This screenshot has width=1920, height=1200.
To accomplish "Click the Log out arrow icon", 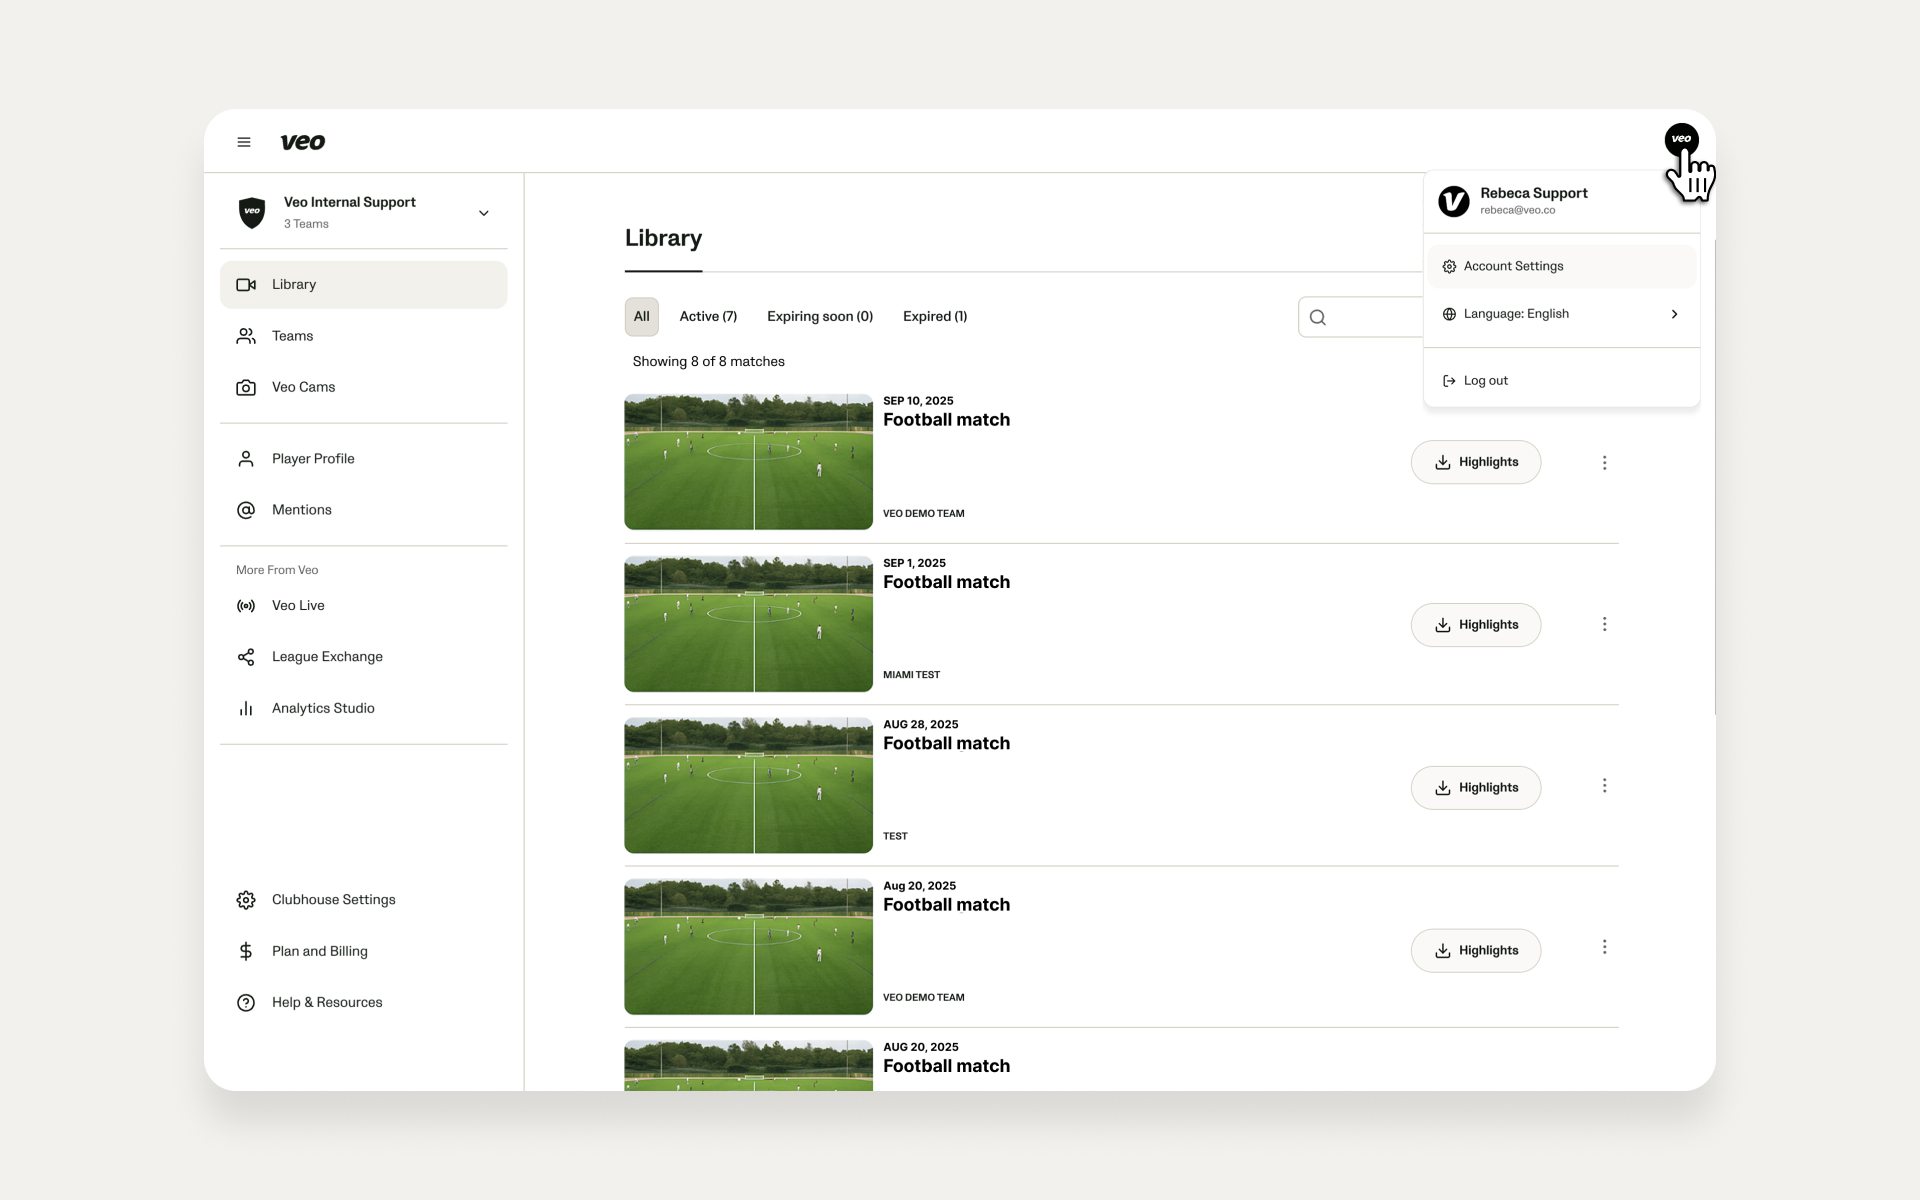I will [1449, 381].
